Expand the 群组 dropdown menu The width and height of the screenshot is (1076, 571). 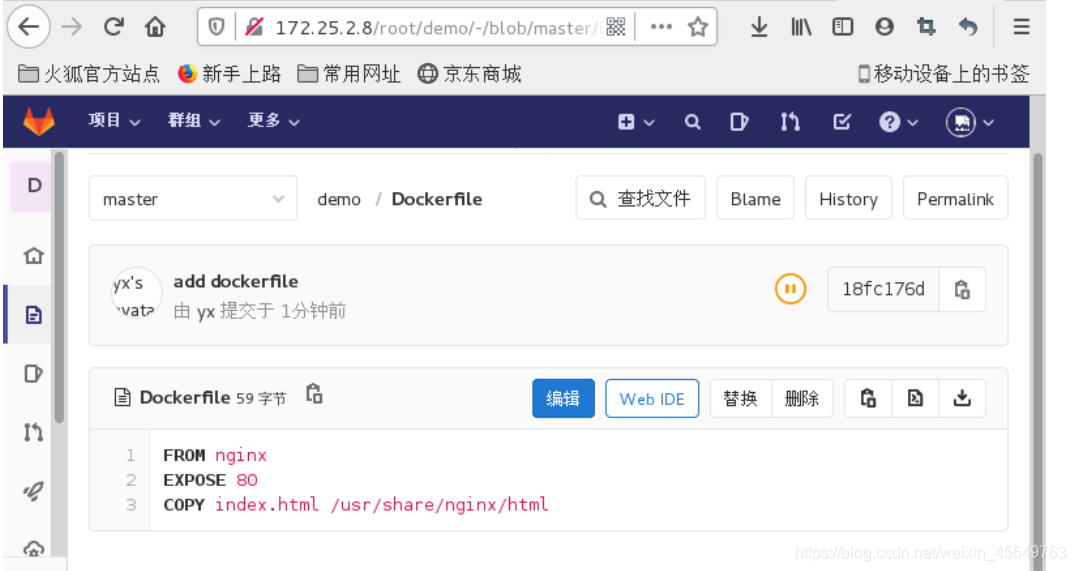[194, 121]
